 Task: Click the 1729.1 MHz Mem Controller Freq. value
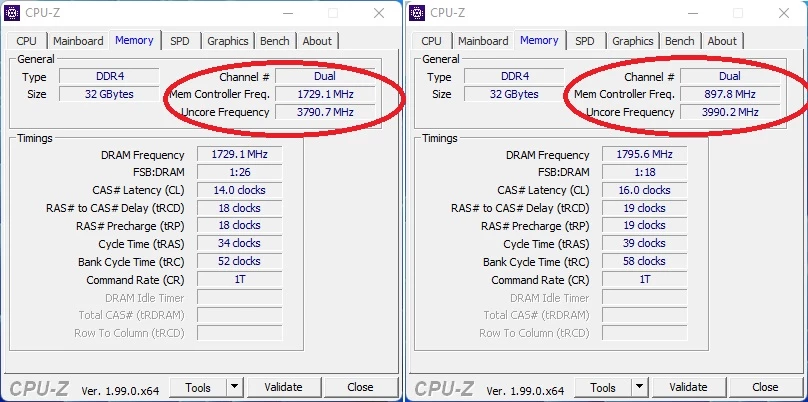[325, 94]
